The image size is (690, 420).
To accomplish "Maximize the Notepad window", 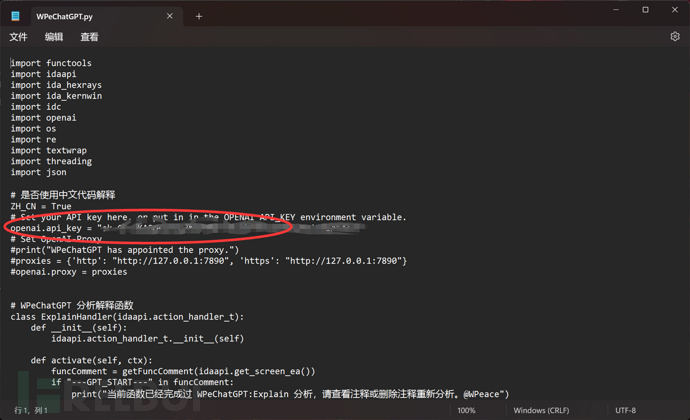I will pos(645,10).
